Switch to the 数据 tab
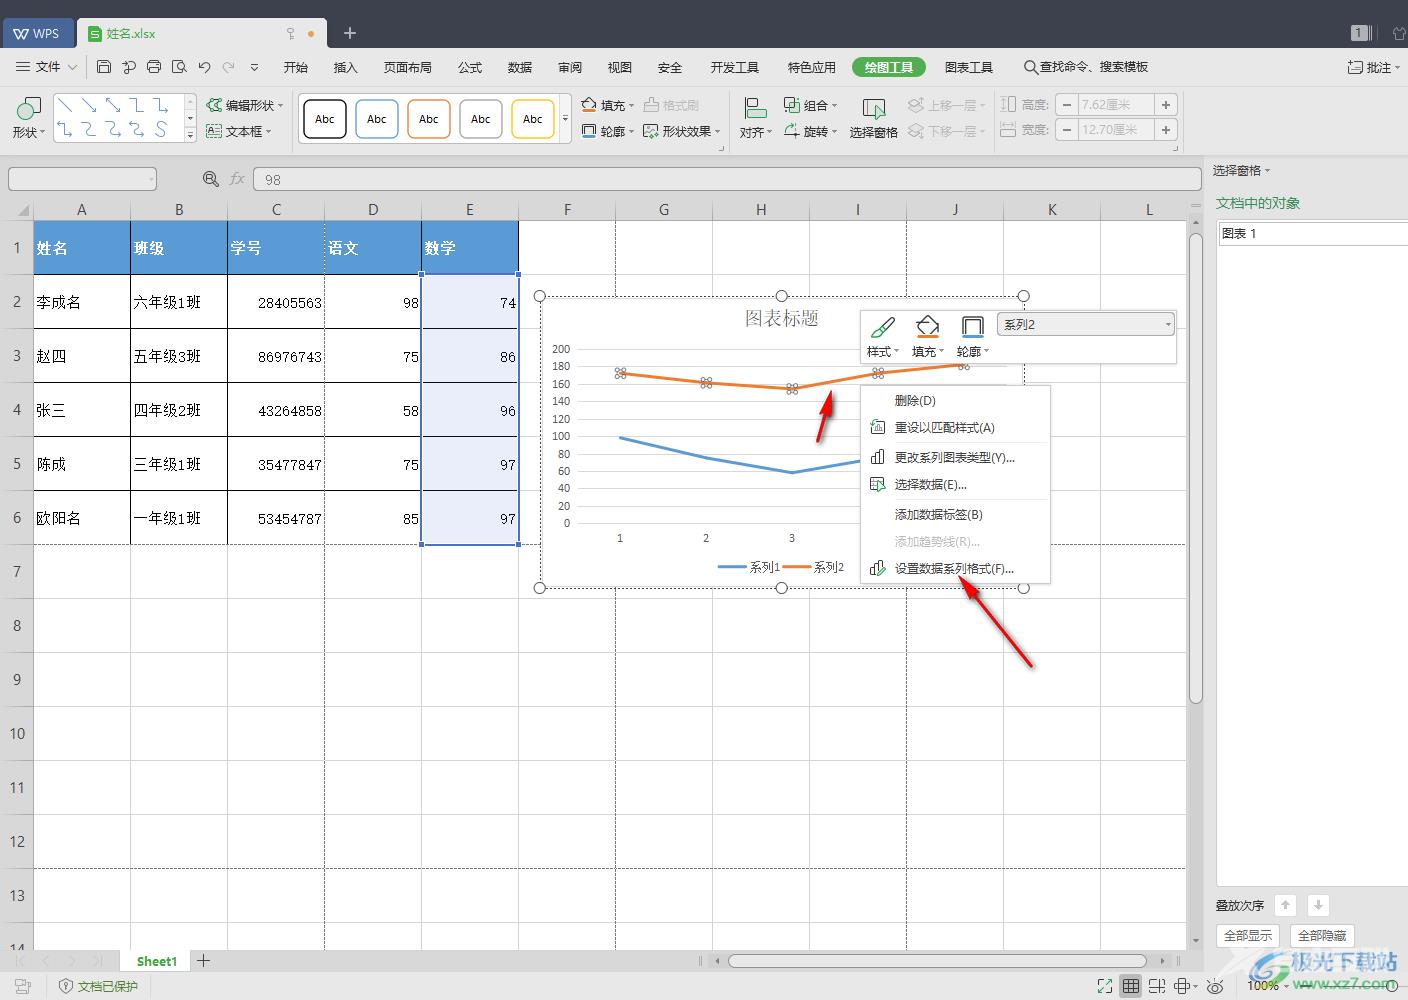Screen dimensions: 1408x1000 click(520, 67)
